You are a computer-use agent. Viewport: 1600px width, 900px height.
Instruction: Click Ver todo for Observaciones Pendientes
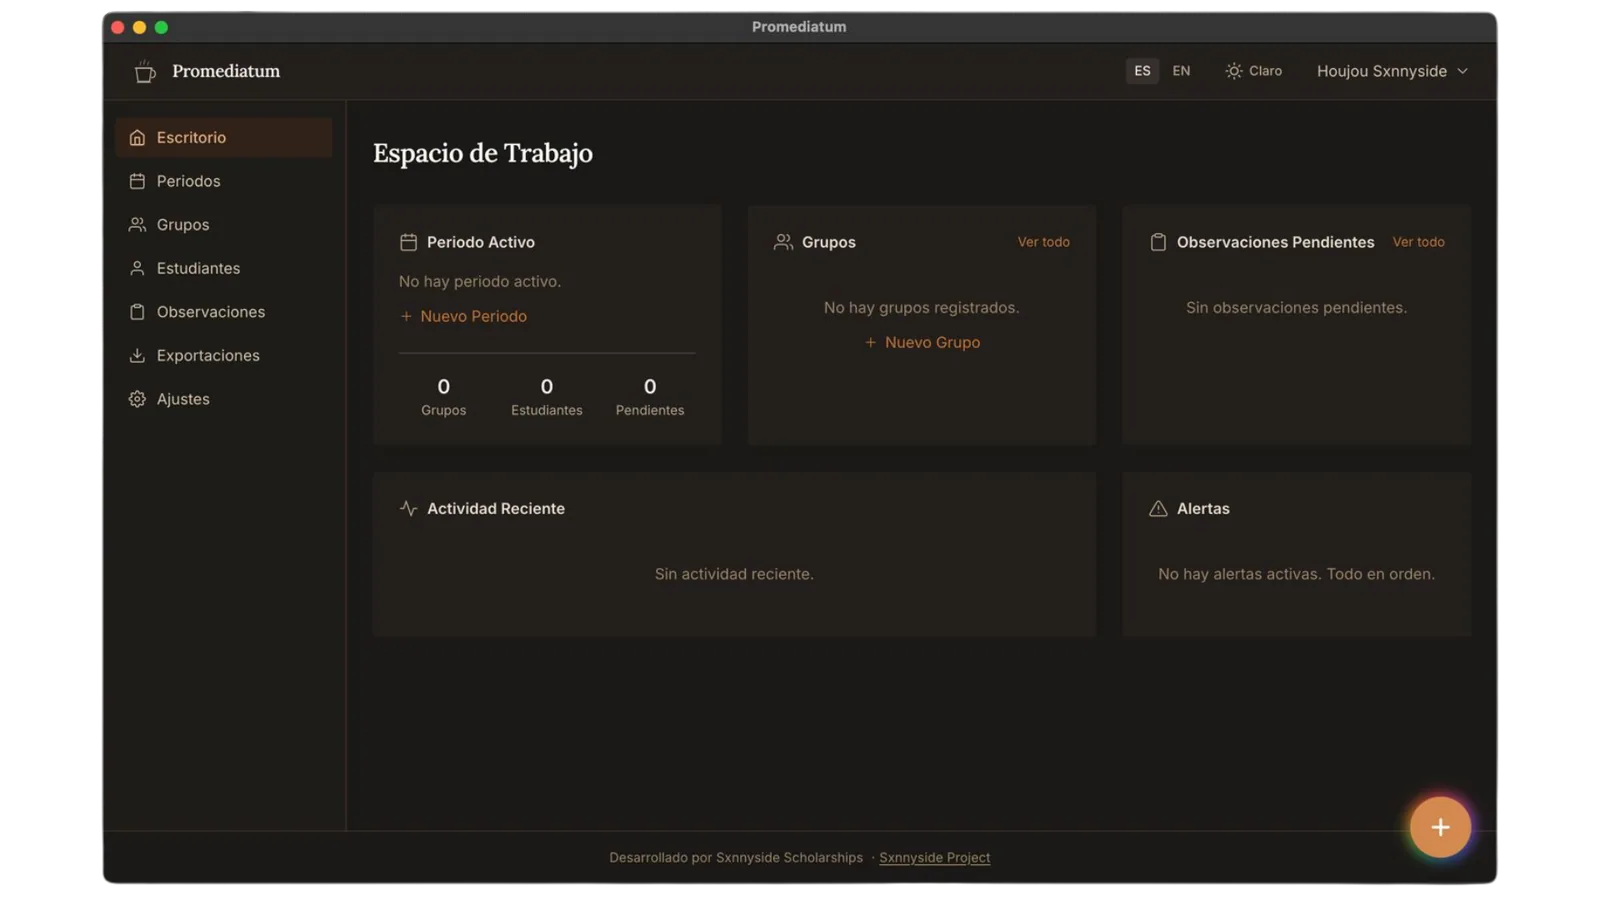point(1418,242)
